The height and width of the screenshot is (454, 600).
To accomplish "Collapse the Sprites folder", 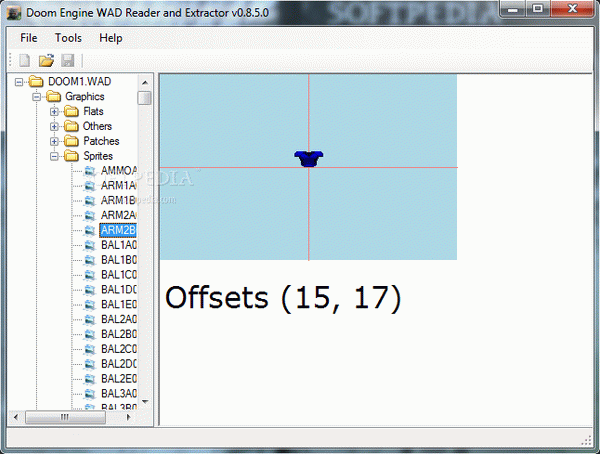I will [54, 156].
